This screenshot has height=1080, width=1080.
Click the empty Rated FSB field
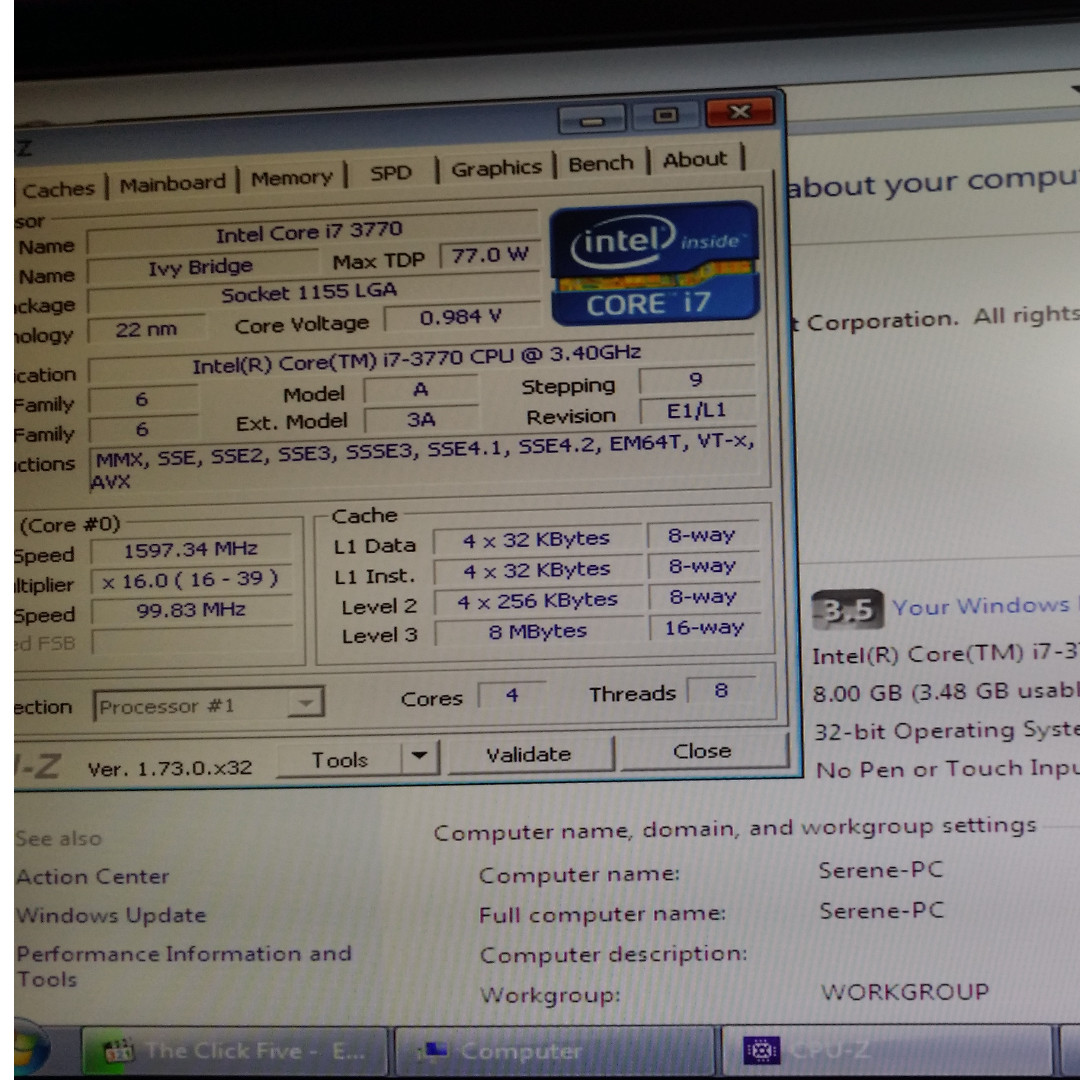(x=192, y=641)
